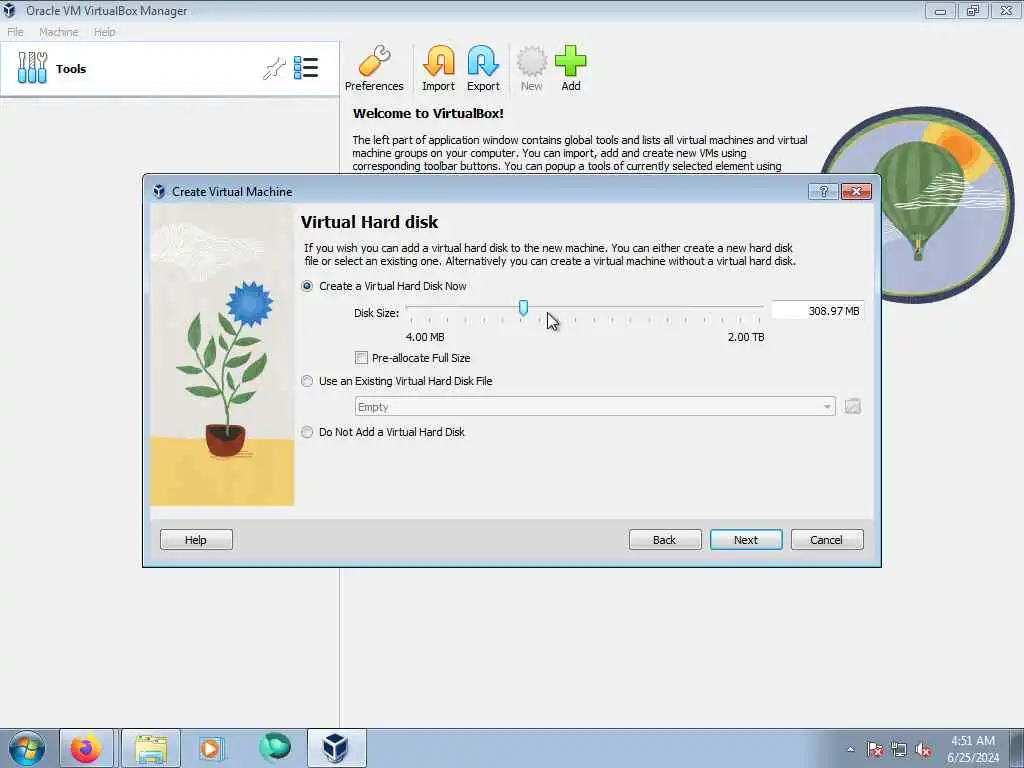Open the Windows Start menu orb

pos(27,748)
